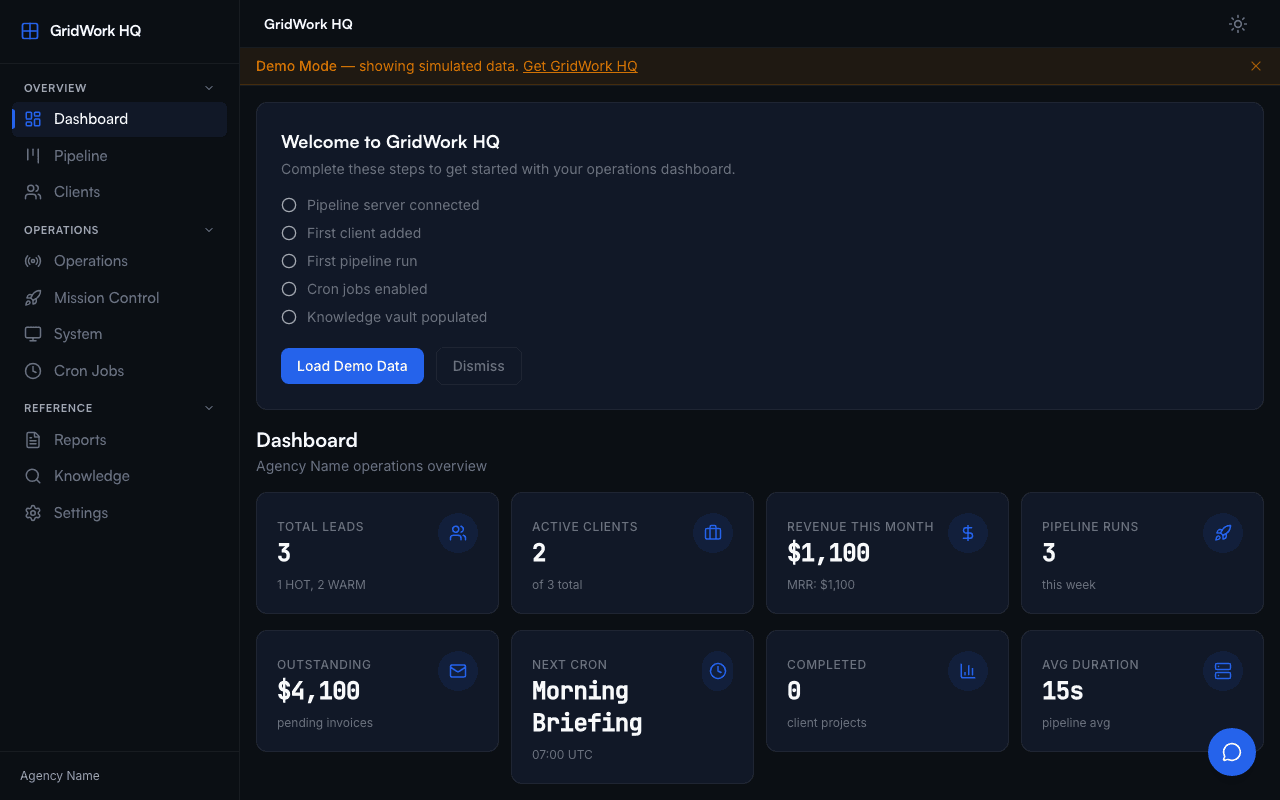This screenshot has height=800, width=1280.
Task: Check the Pipeline server connected step
Action: tap(289, 204)
